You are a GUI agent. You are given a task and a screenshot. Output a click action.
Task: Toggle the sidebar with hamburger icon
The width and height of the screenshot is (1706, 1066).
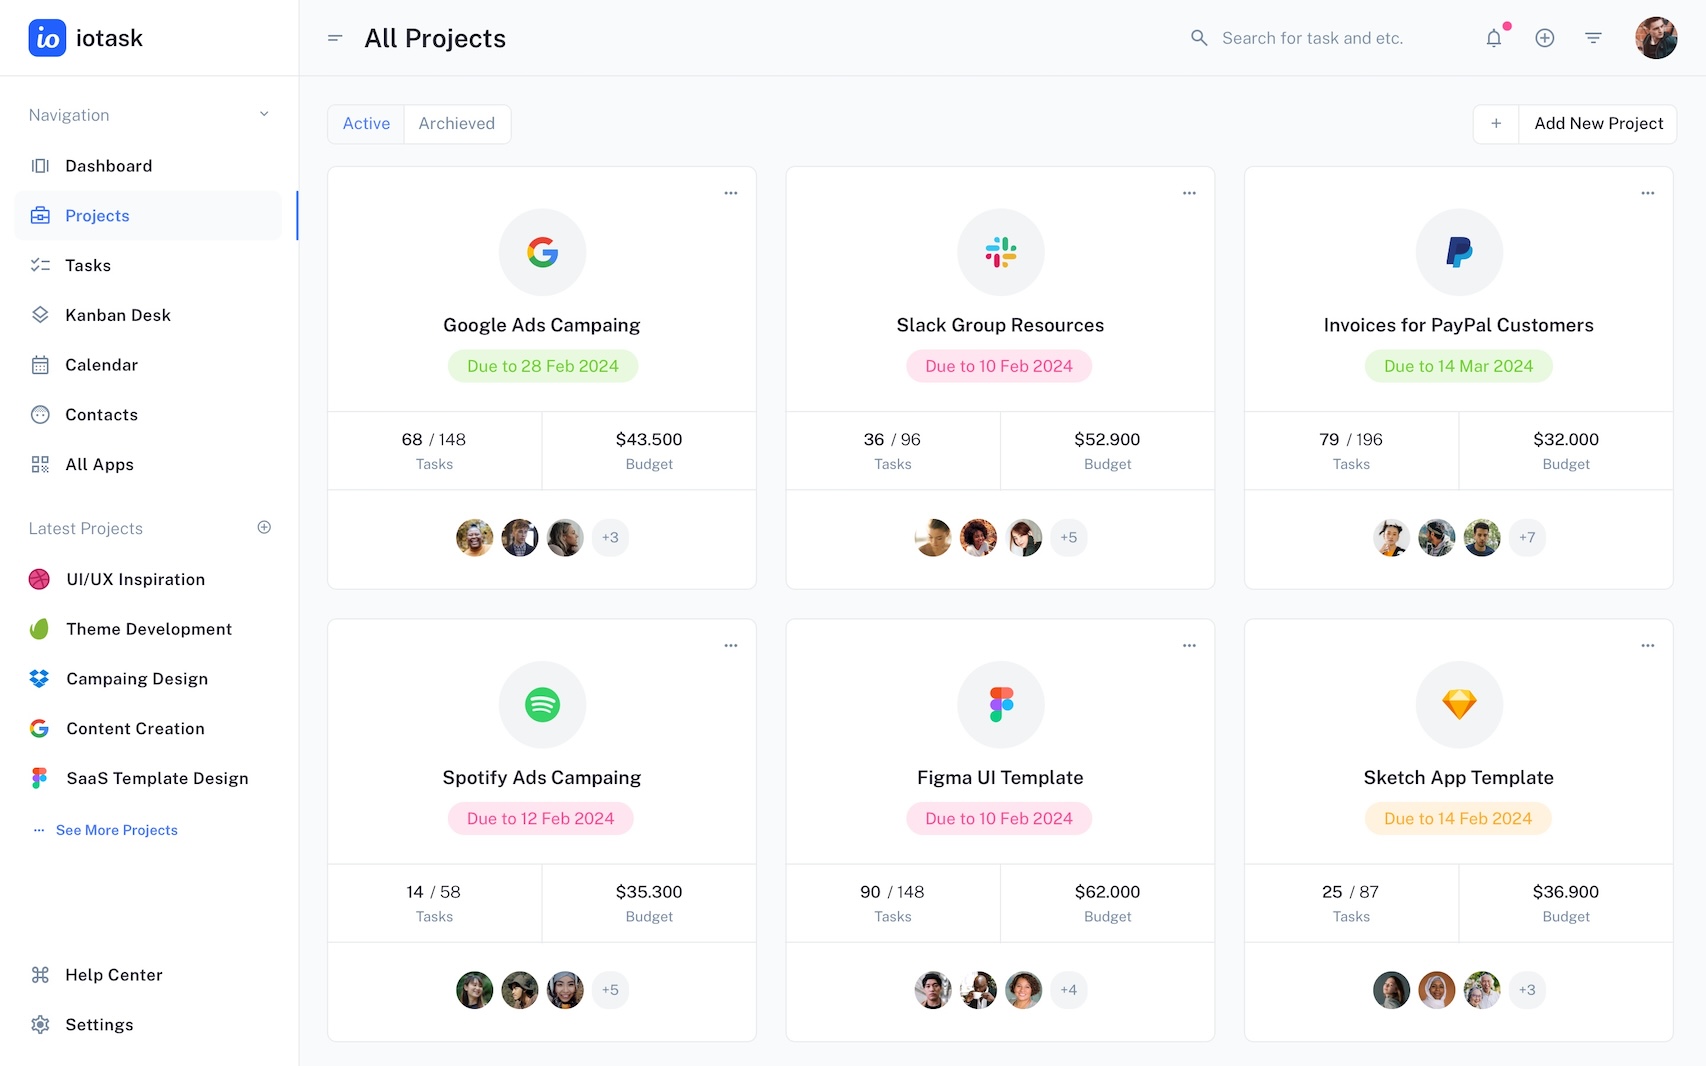pos(335,38)
